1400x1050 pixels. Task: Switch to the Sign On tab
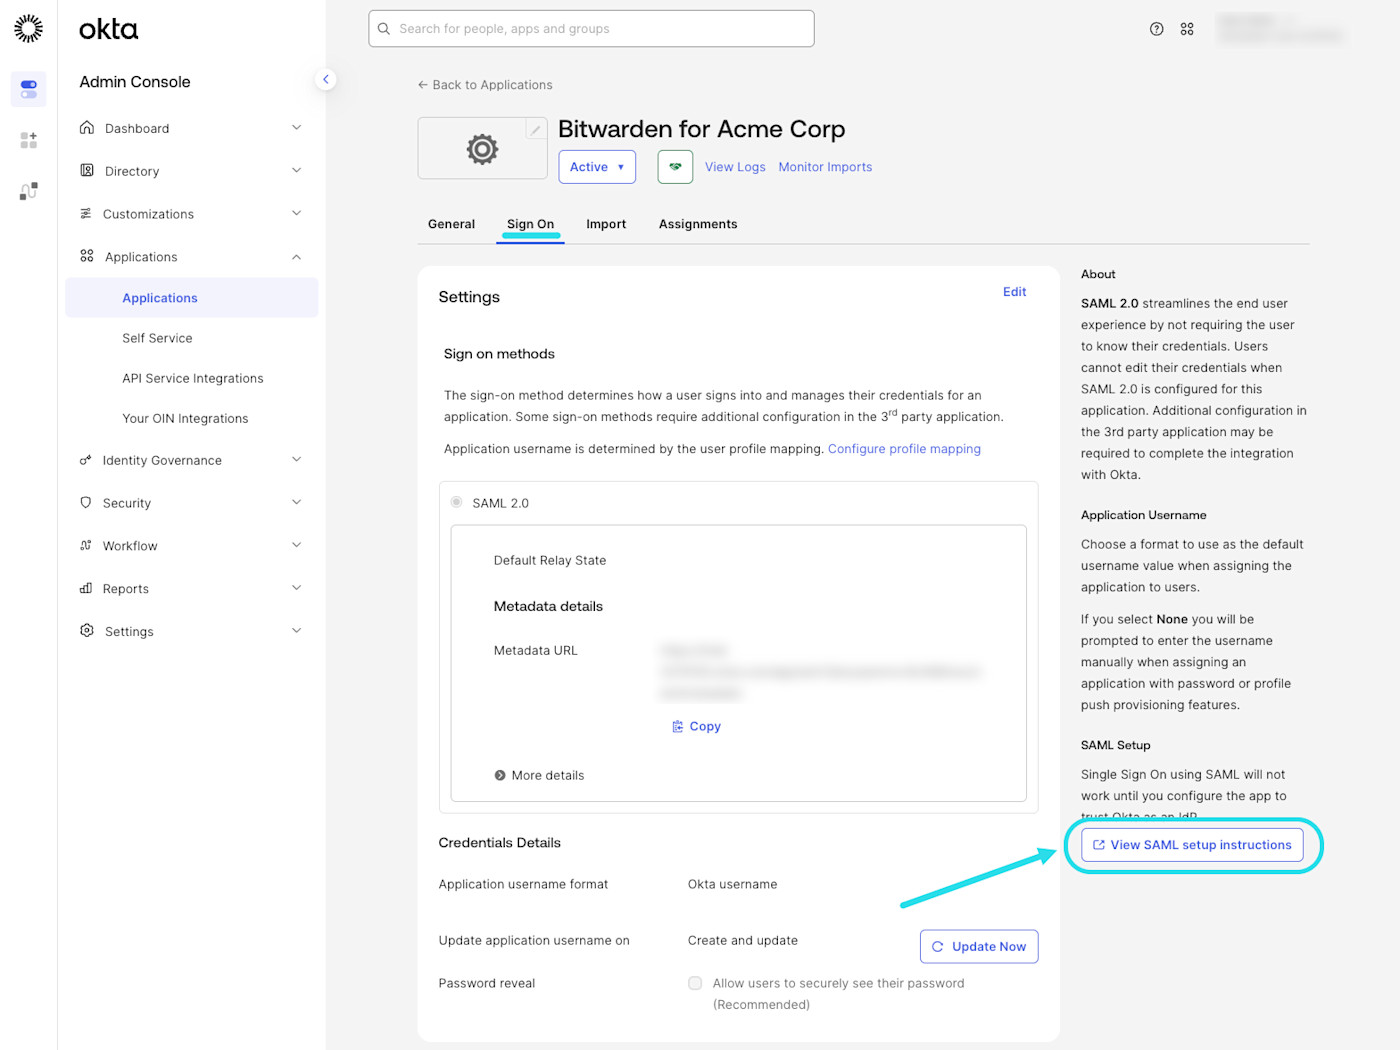pos(530,224)
